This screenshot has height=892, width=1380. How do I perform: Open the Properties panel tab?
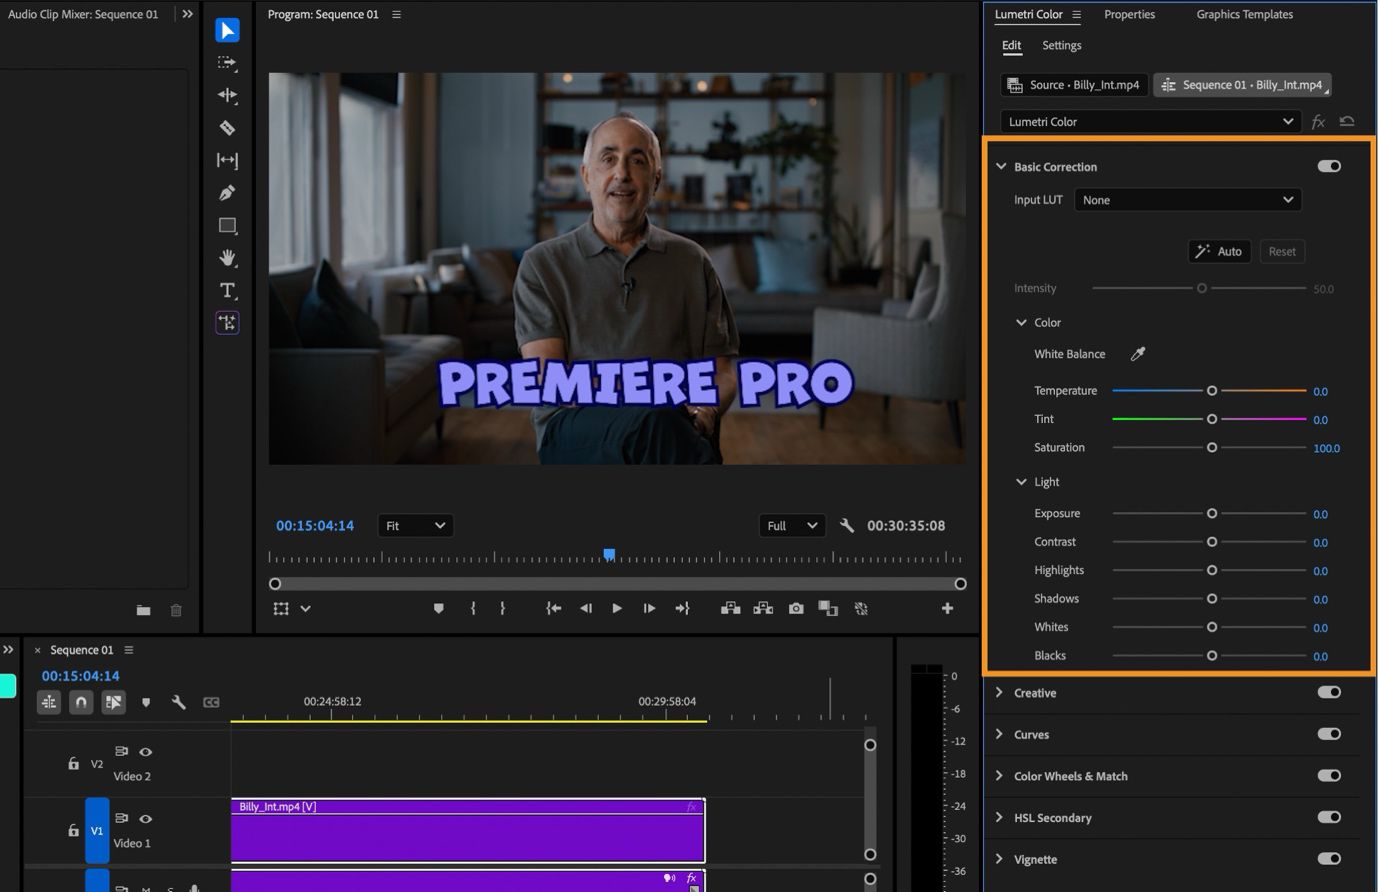1129,14
